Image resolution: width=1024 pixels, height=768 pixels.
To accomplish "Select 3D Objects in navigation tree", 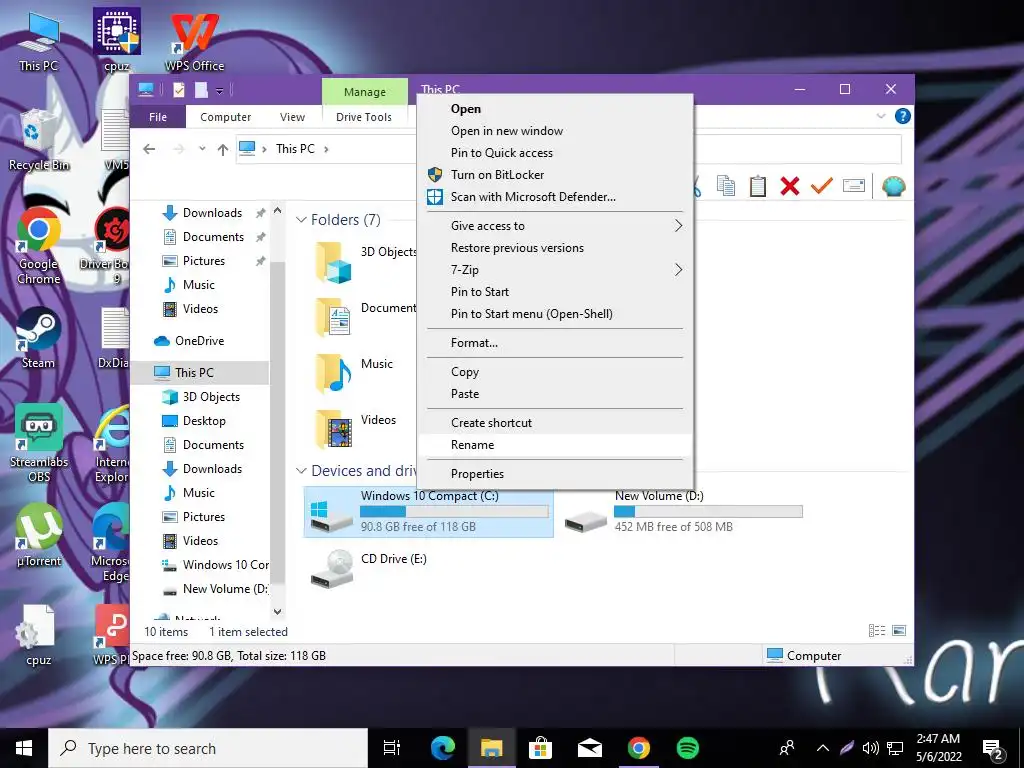I will point(211,397).
